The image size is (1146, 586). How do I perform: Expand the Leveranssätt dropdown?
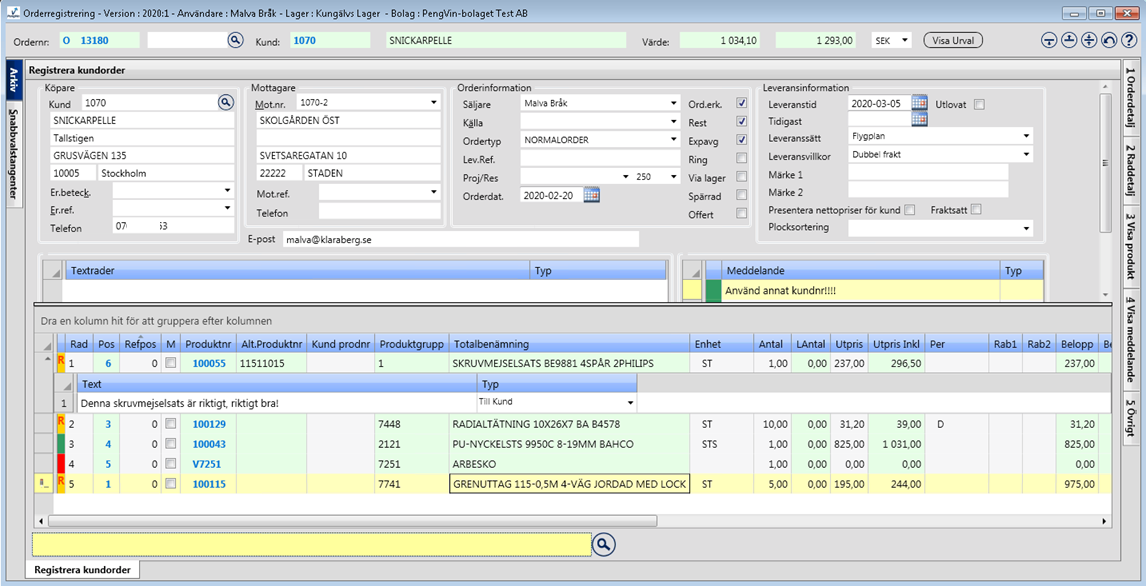[x=1026, y=137]
